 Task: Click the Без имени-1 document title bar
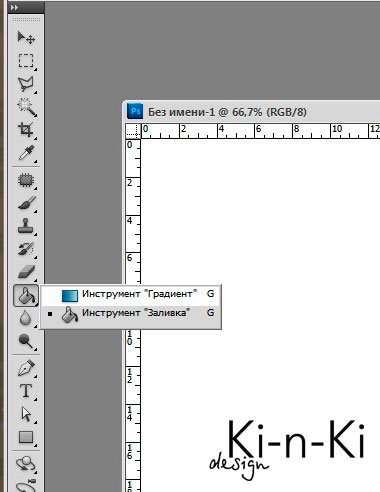coord(253,112)
